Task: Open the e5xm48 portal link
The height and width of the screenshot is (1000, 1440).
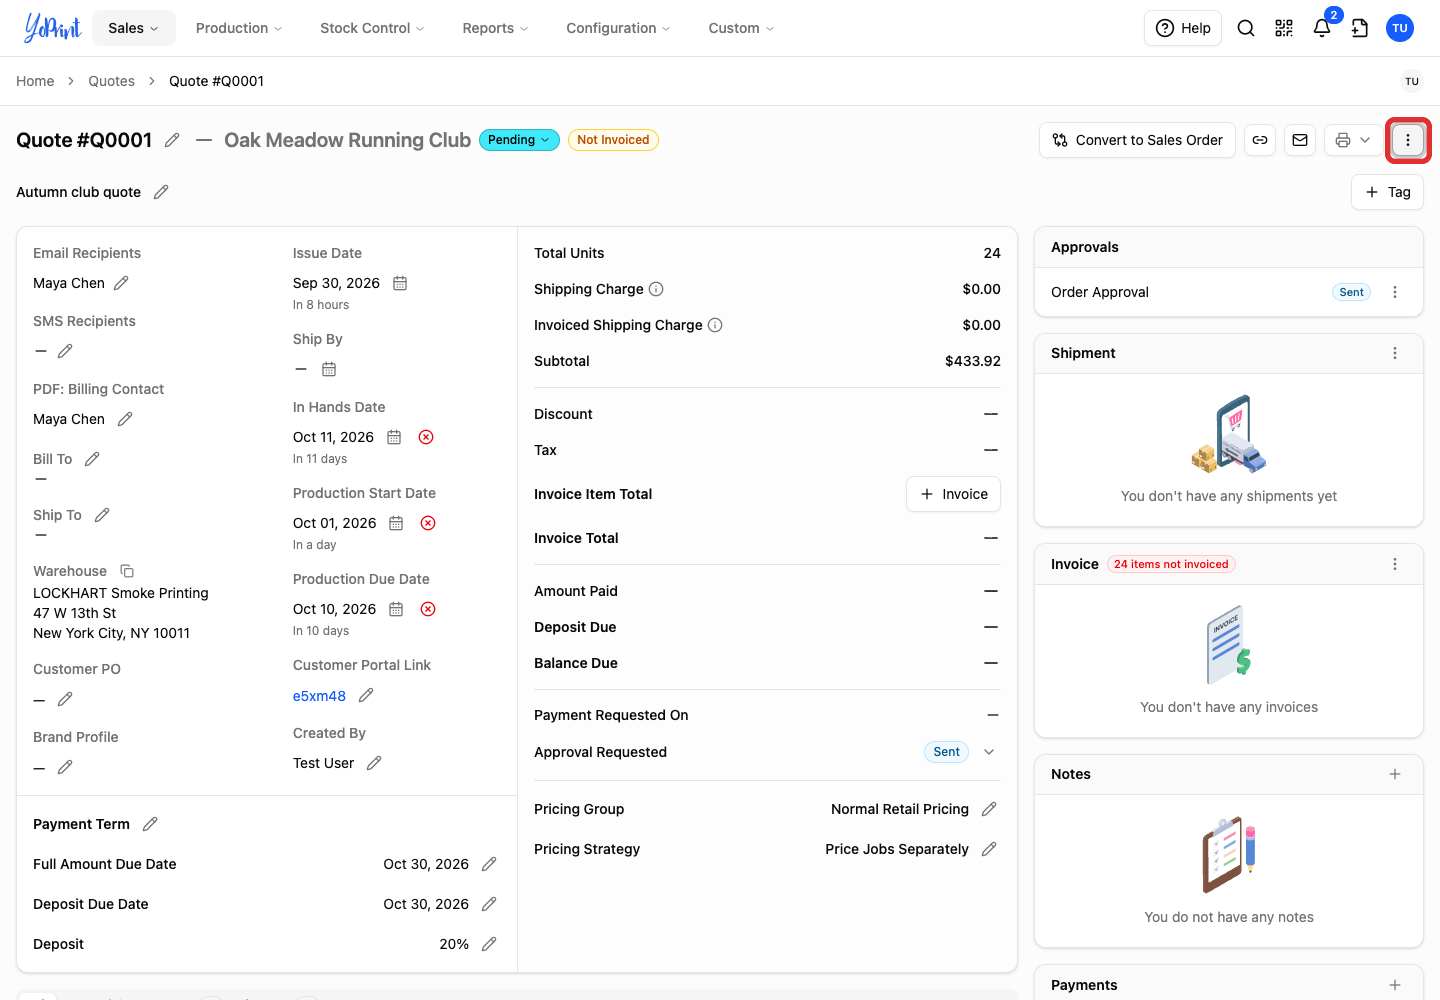Action: pos(319,696)
